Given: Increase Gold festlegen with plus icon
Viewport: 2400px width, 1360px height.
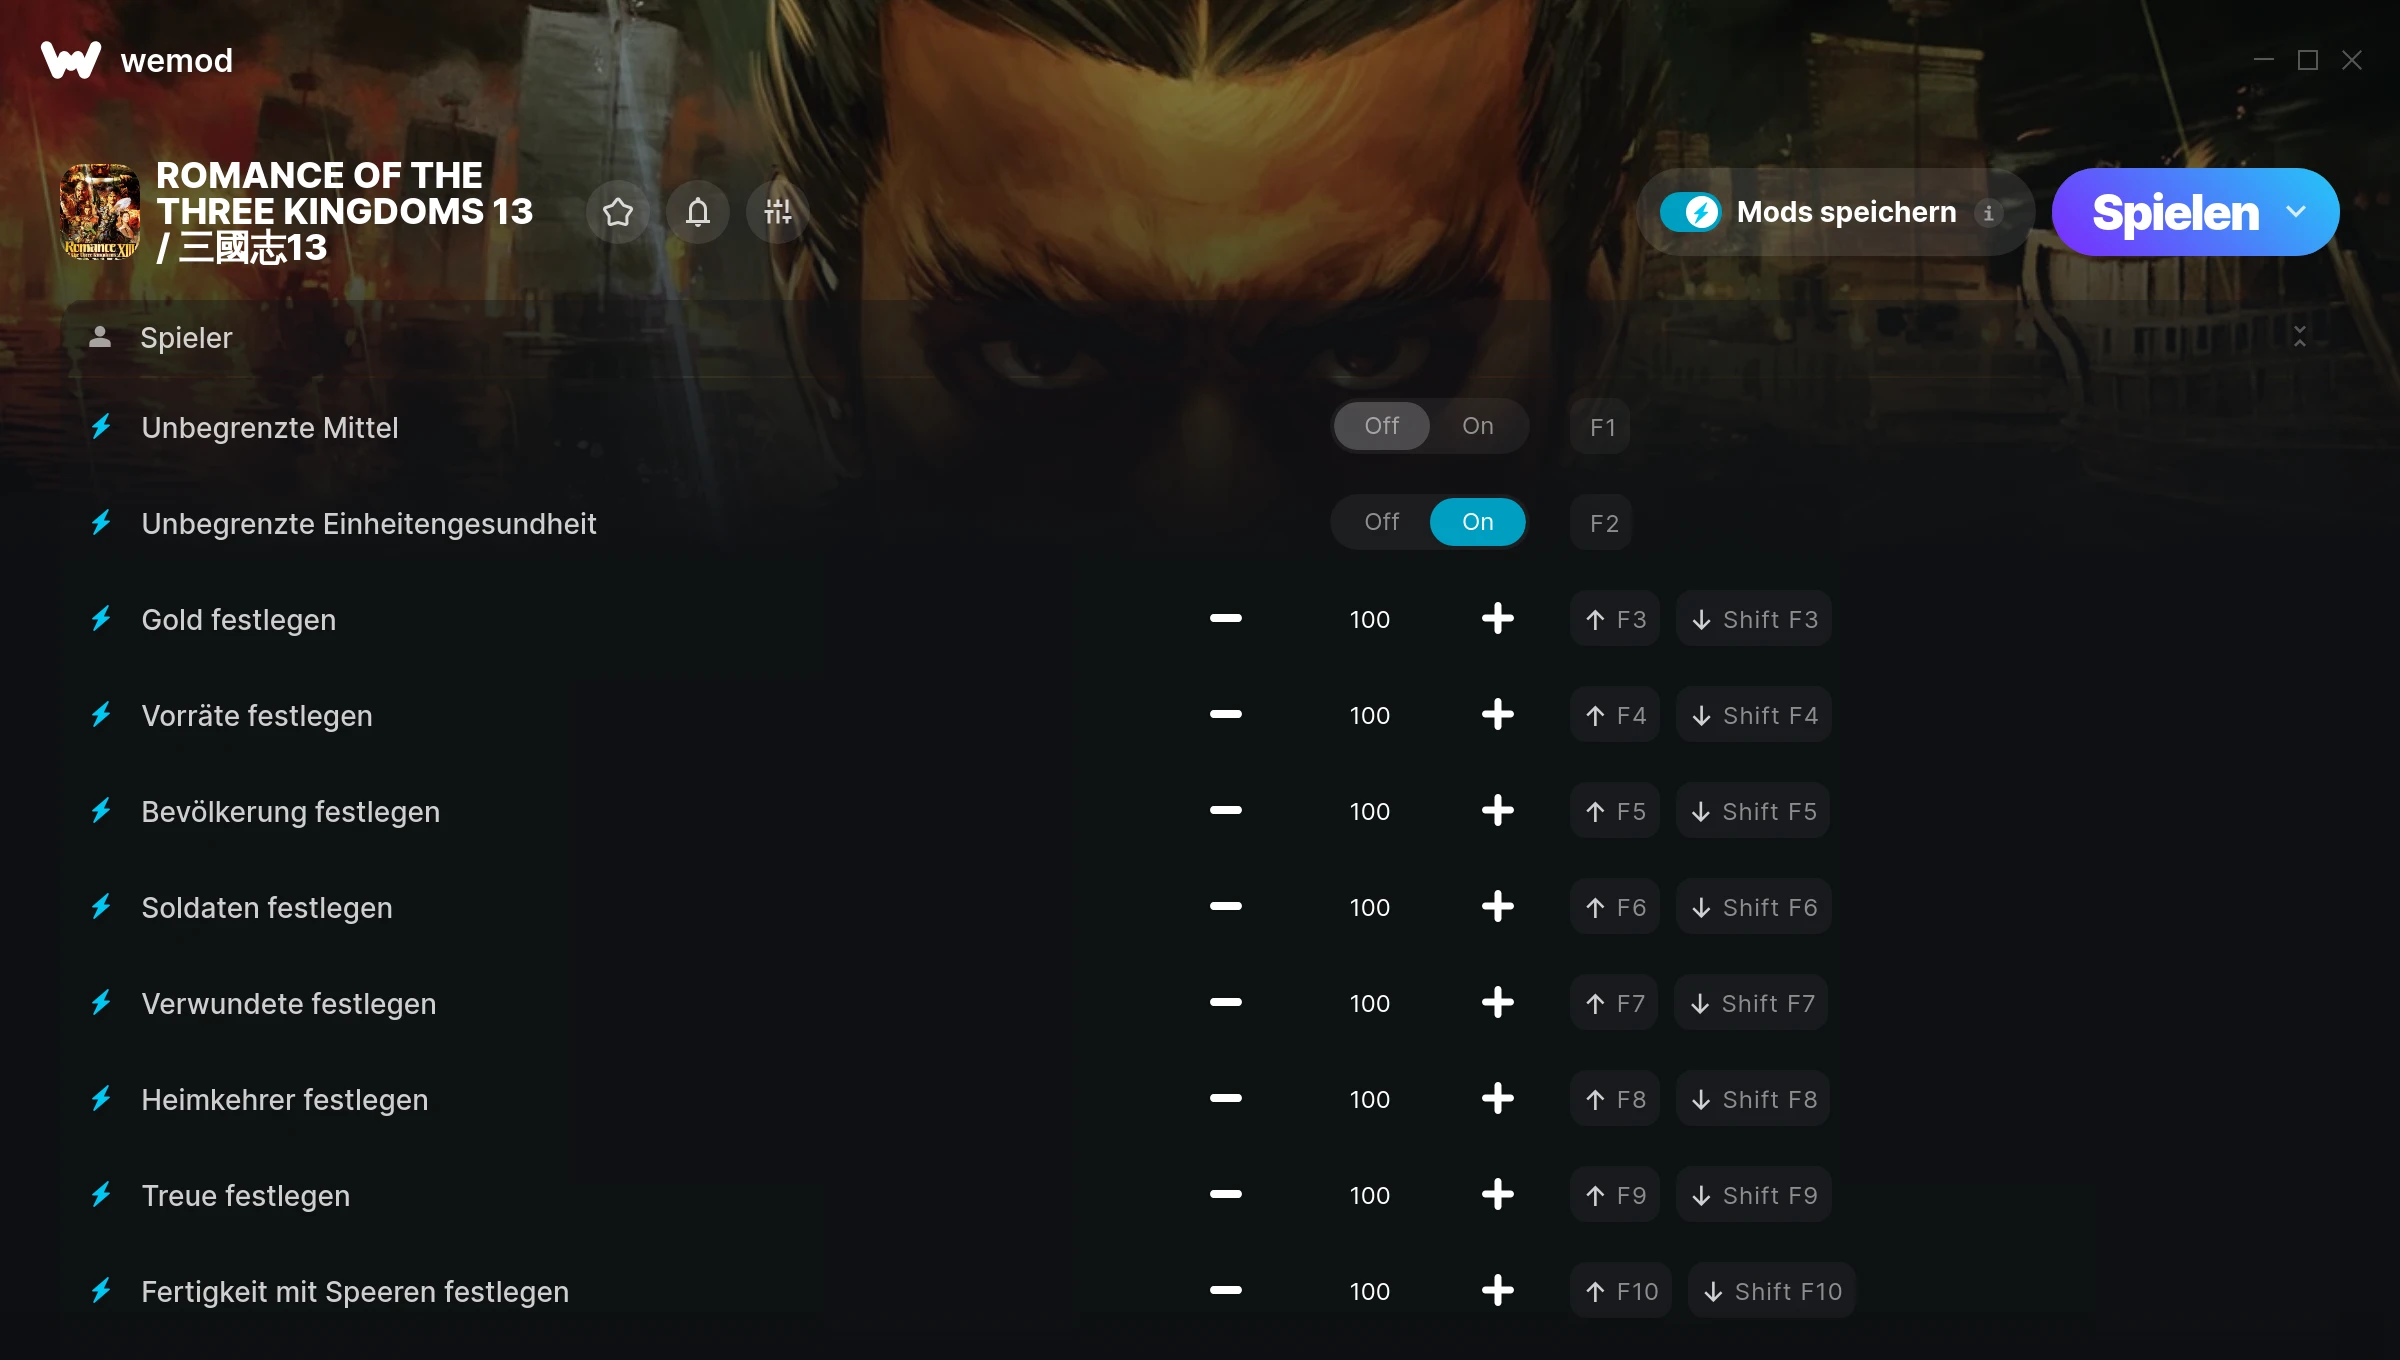Looking at the screenshot, I should tap(1497, 619).
